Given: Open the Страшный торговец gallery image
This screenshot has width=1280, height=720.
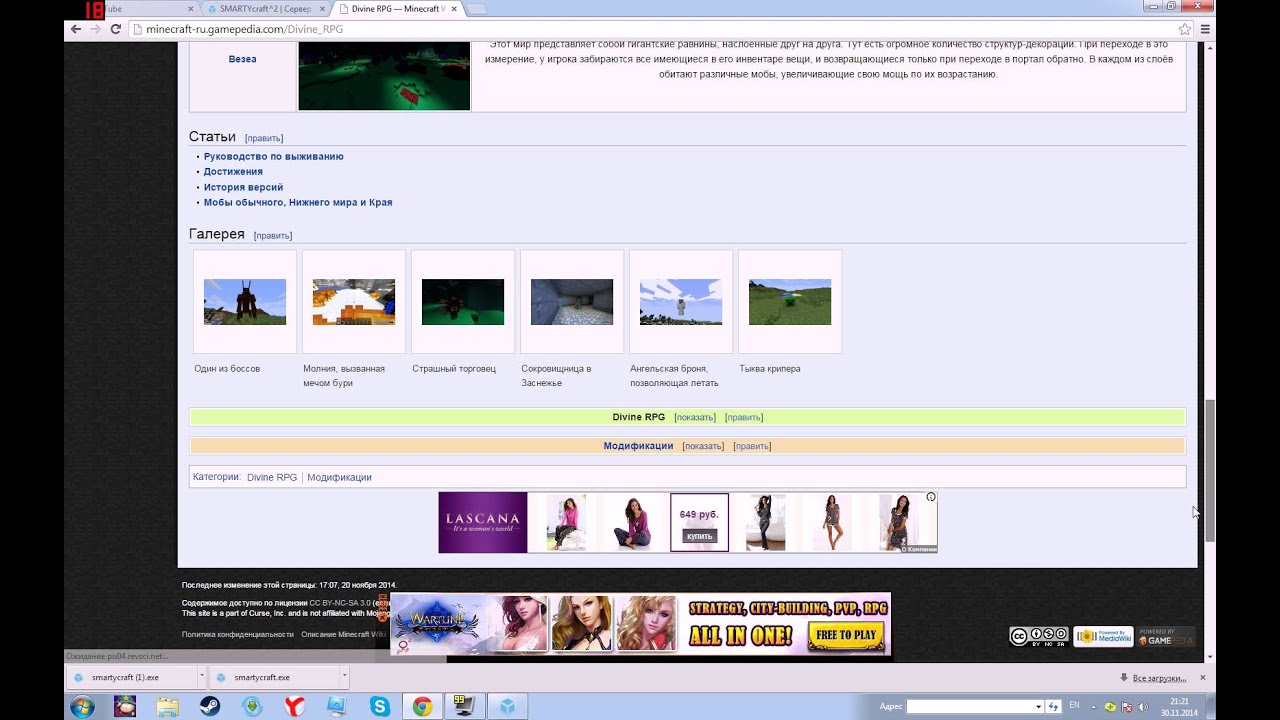Looking at the screenshot, I should pyautogui.click(x=463, y=302).
